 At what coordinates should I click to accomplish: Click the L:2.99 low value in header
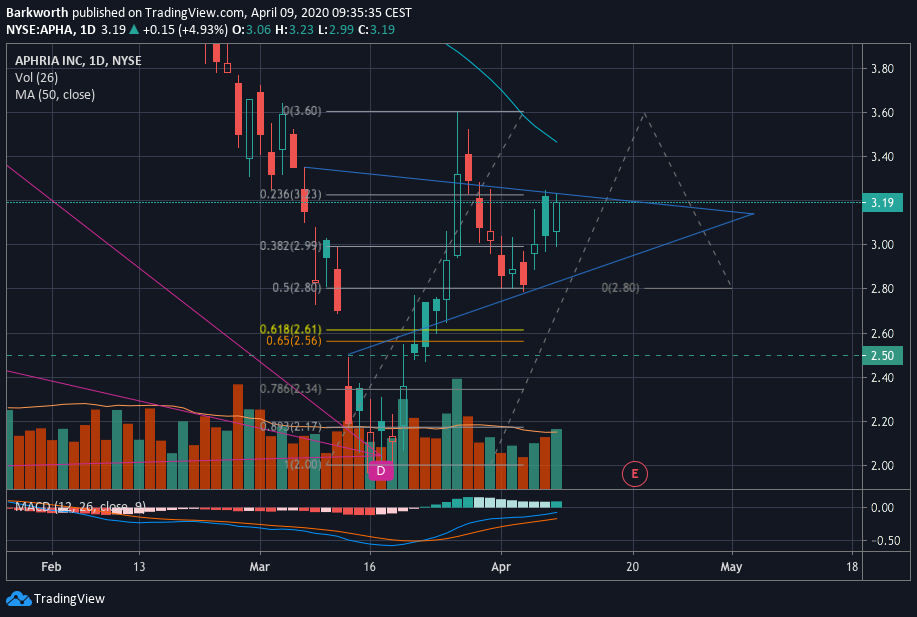pyautogui.click(x=336, y=29)
